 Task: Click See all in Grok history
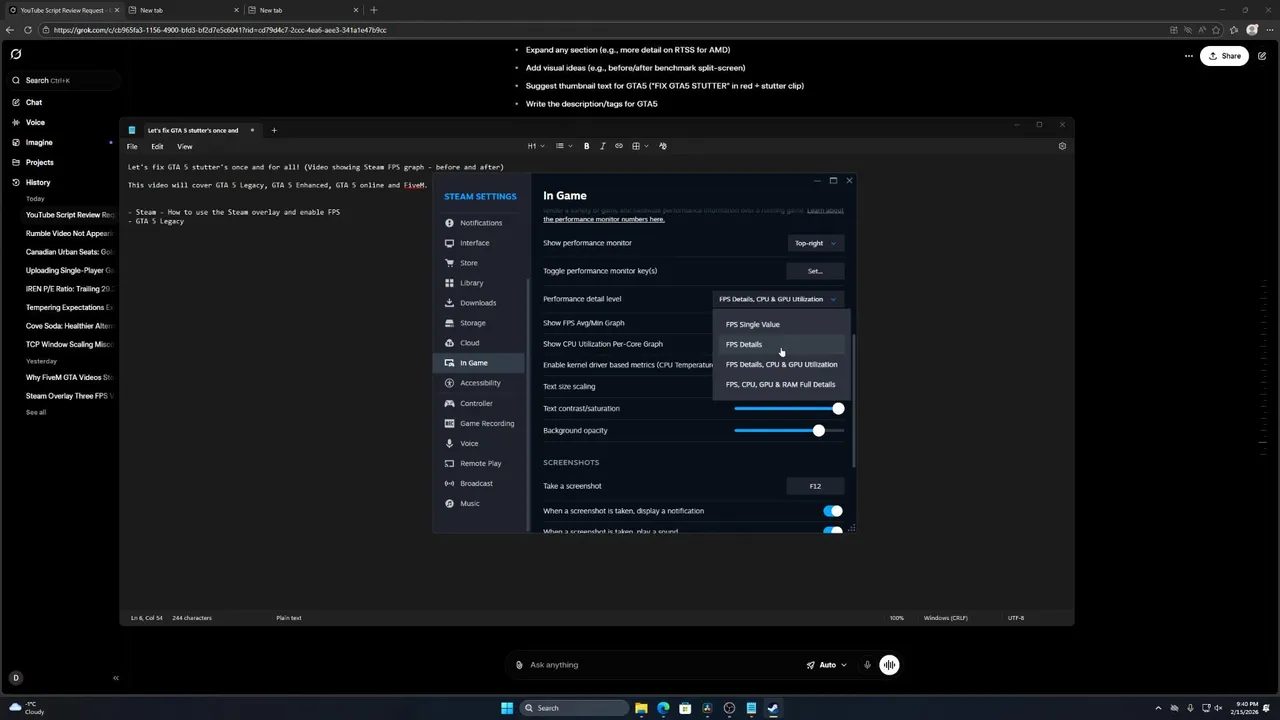[x=36, y=412]
